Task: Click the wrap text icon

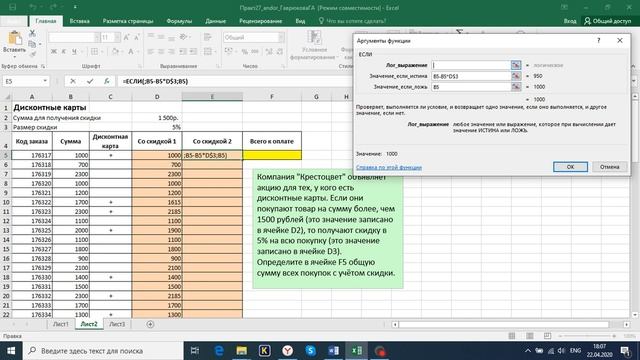Action: pyautogui.click(x=208, y=37)
